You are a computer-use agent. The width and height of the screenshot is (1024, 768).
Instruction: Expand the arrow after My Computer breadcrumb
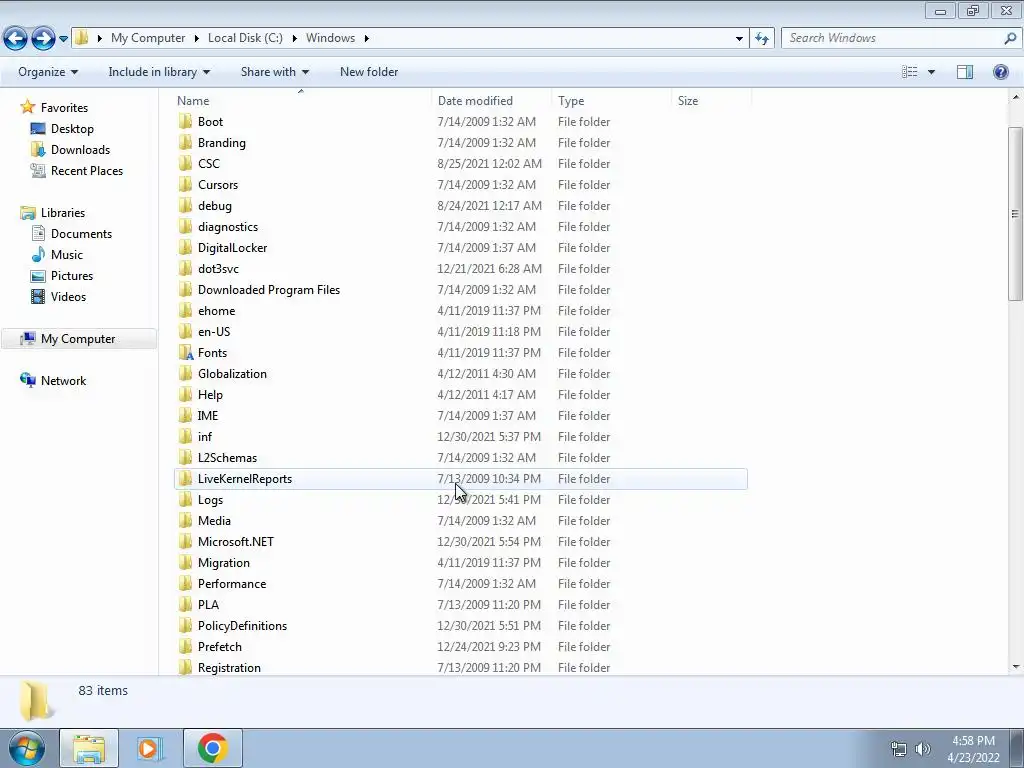pos(196,38)
